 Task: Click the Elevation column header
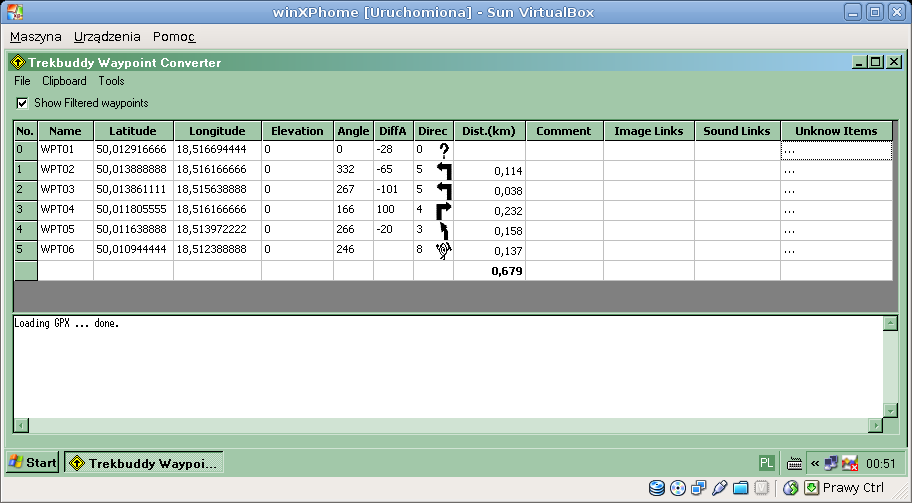coord(297,131)
